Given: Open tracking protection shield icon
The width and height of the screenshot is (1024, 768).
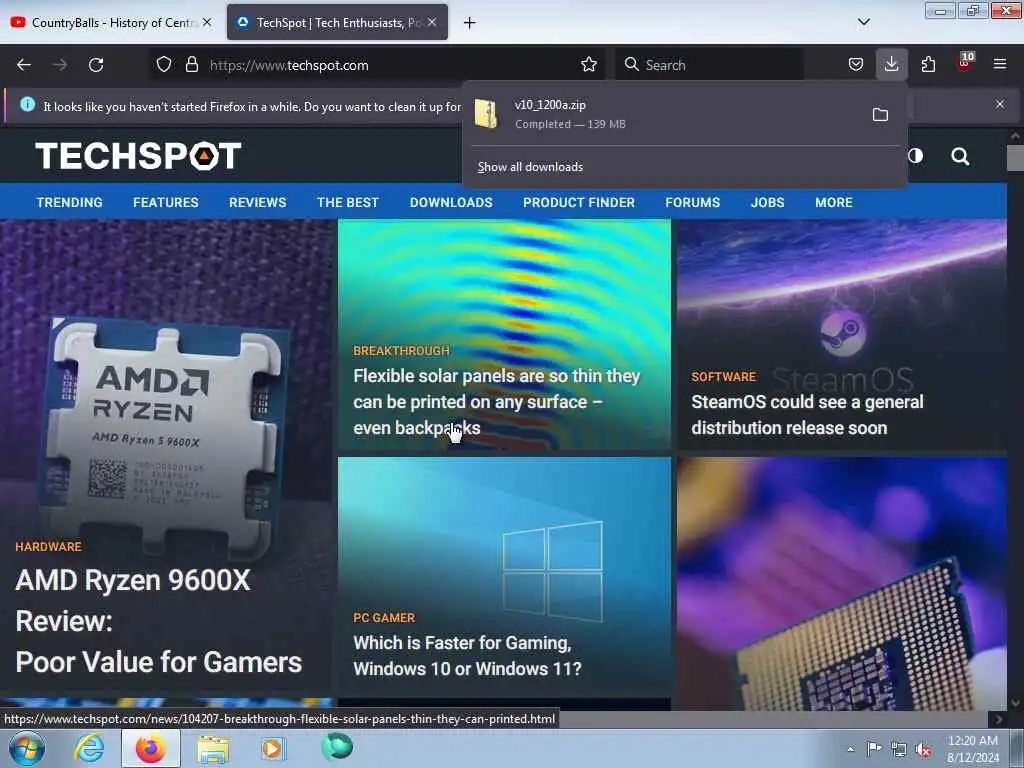Looking at the screenshot, I should pyautogui.click(x=164, y=65).
